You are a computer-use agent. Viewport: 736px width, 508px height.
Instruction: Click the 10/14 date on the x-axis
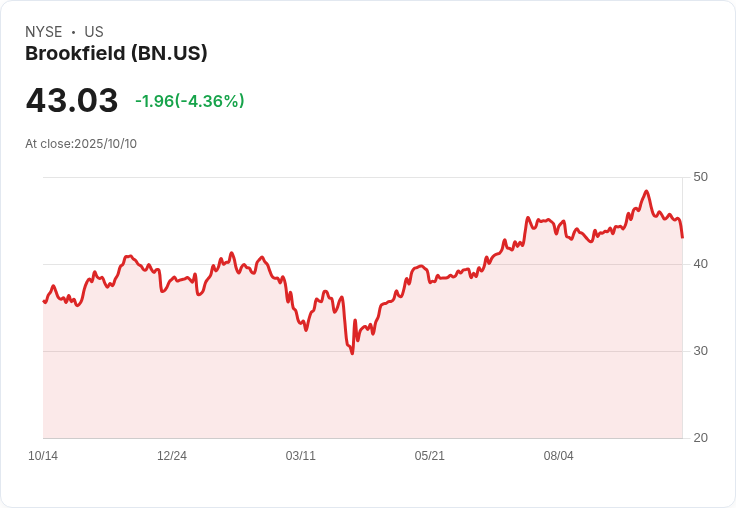point(43,456)
